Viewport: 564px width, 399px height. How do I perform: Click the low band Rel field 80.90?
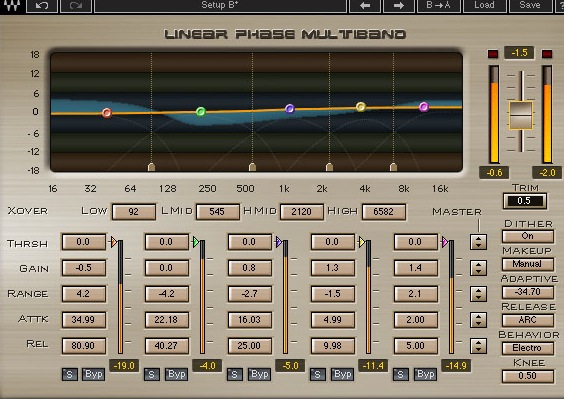click(84, 345)
